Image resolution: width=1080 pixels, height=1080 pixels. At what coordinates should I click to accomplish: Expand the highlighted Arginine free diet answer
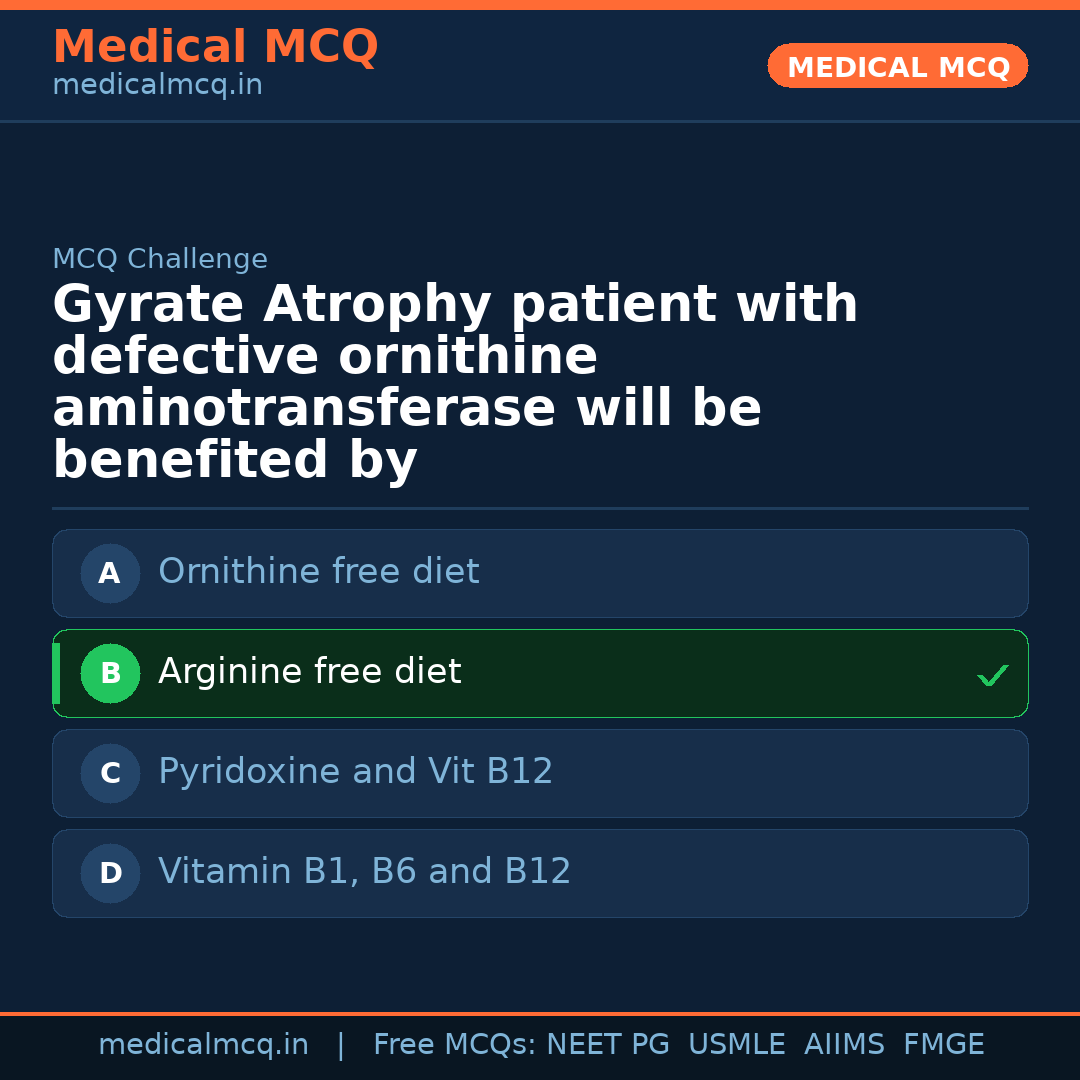pyautogui.click(x=540, y=673)
